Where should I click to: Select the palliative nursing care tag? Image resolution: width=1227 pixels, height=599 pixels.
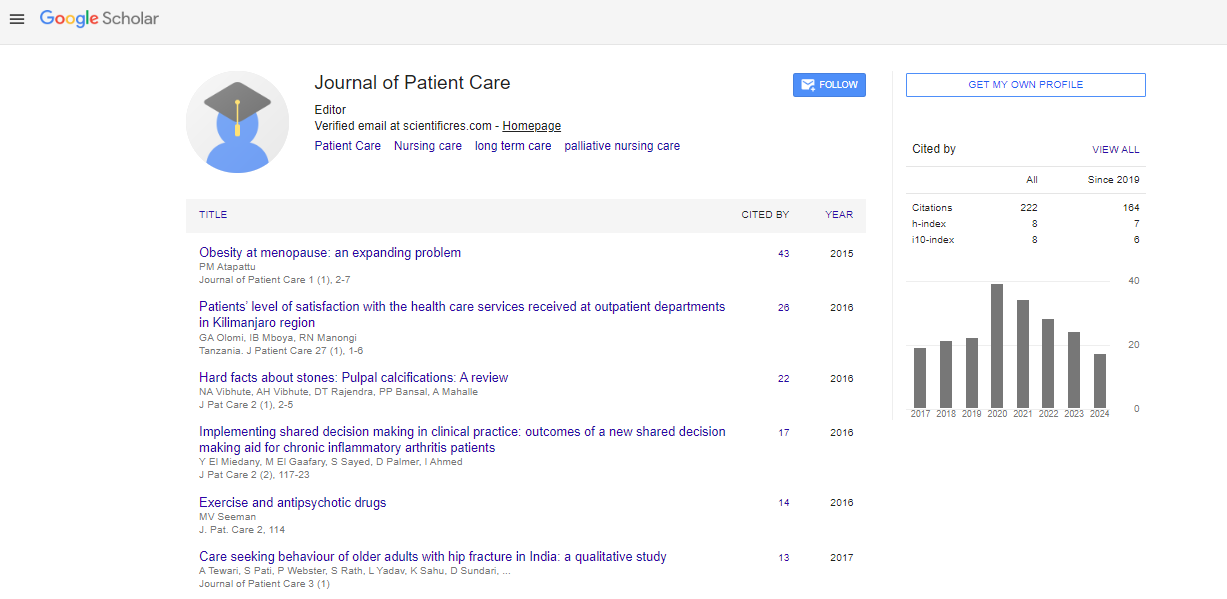click(622, 146)
